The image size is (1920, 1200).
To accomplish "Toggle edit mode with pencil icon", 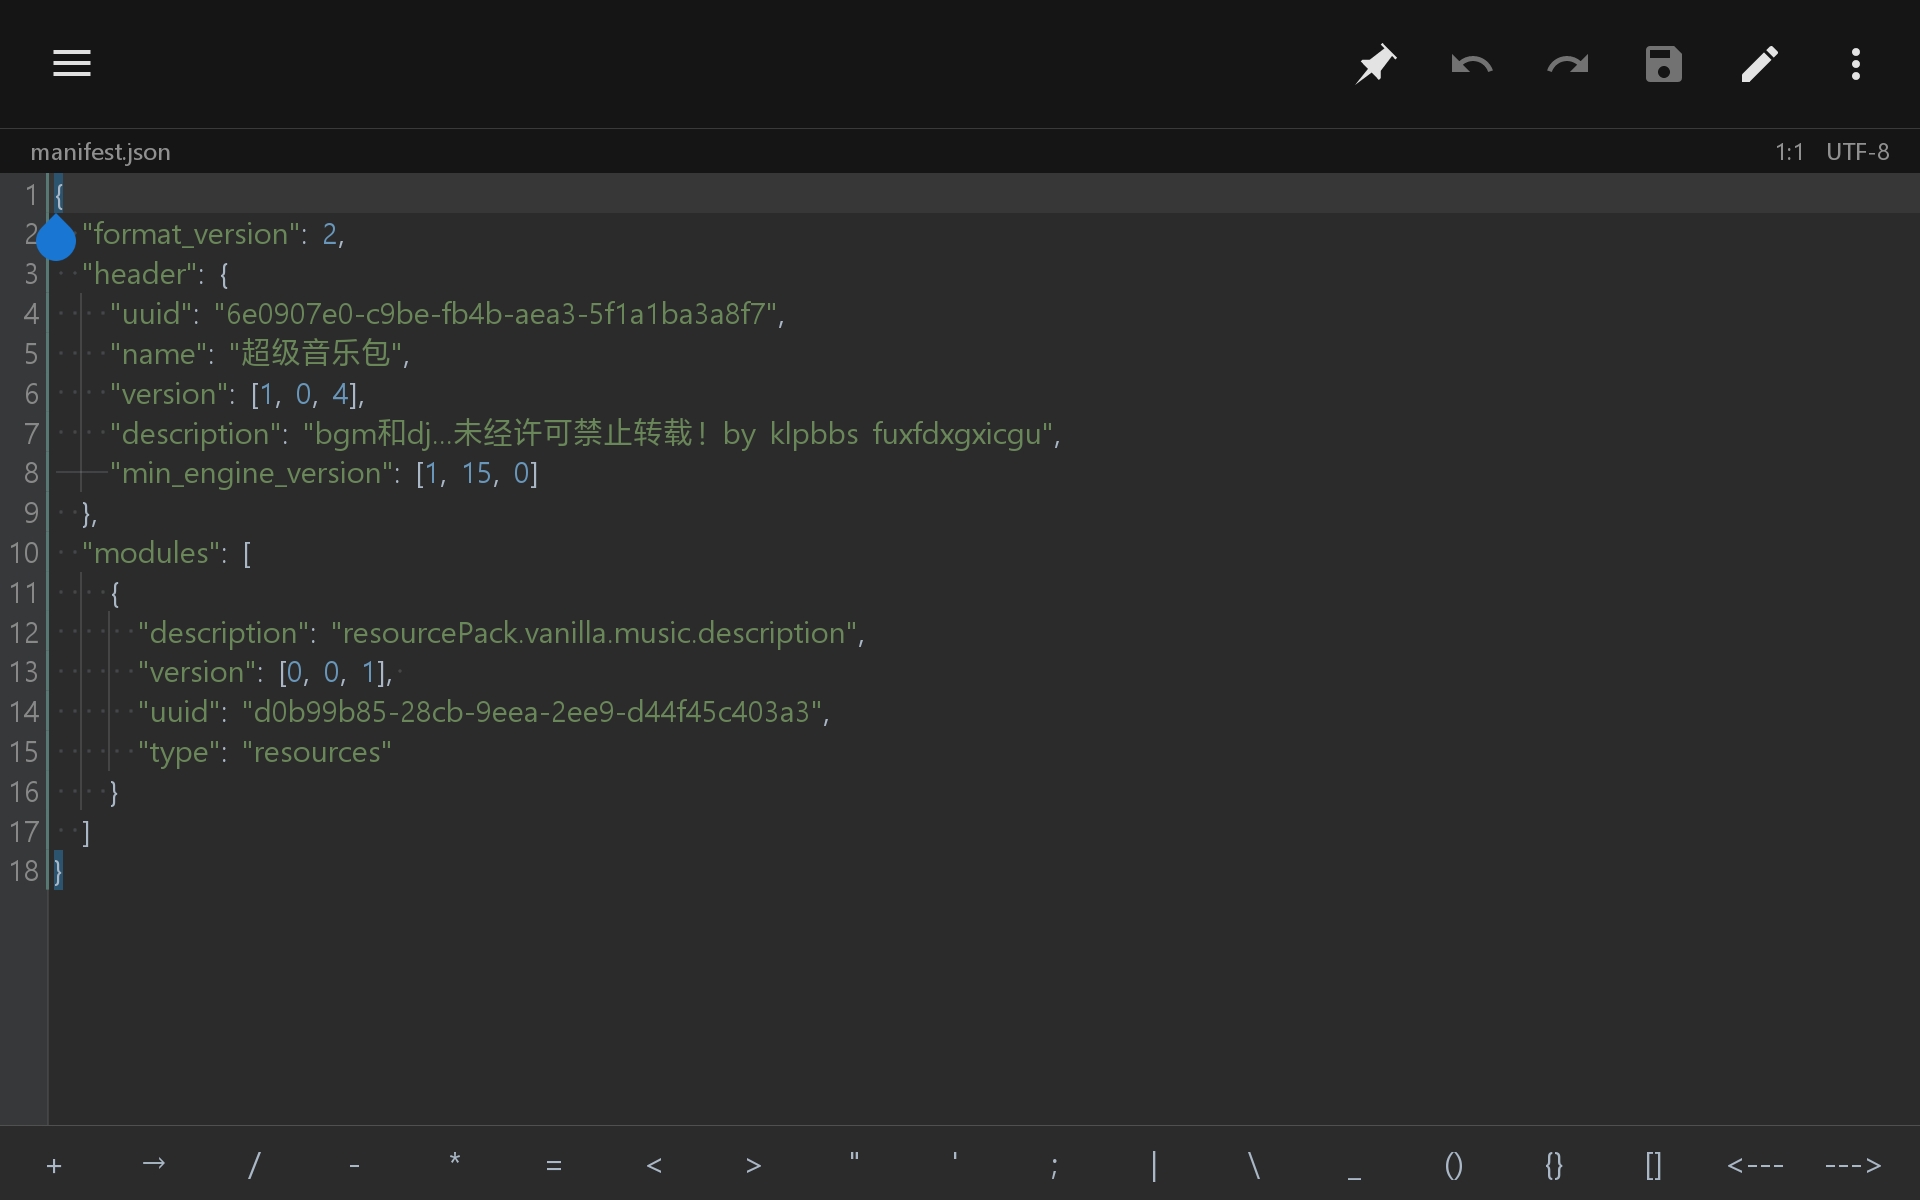I will 1760,64.
